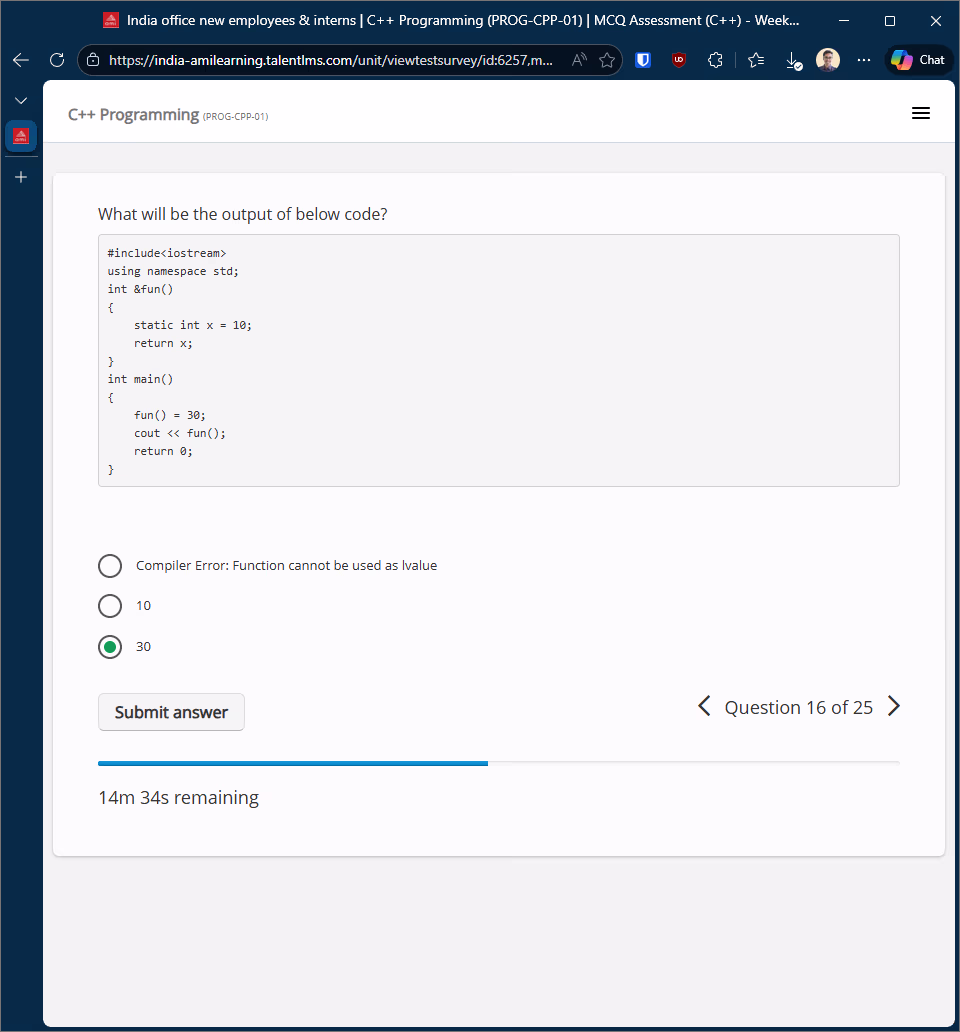Click the browser profile avatar
This screenshot has width=960, height=1032.
[x=828, y=60]
